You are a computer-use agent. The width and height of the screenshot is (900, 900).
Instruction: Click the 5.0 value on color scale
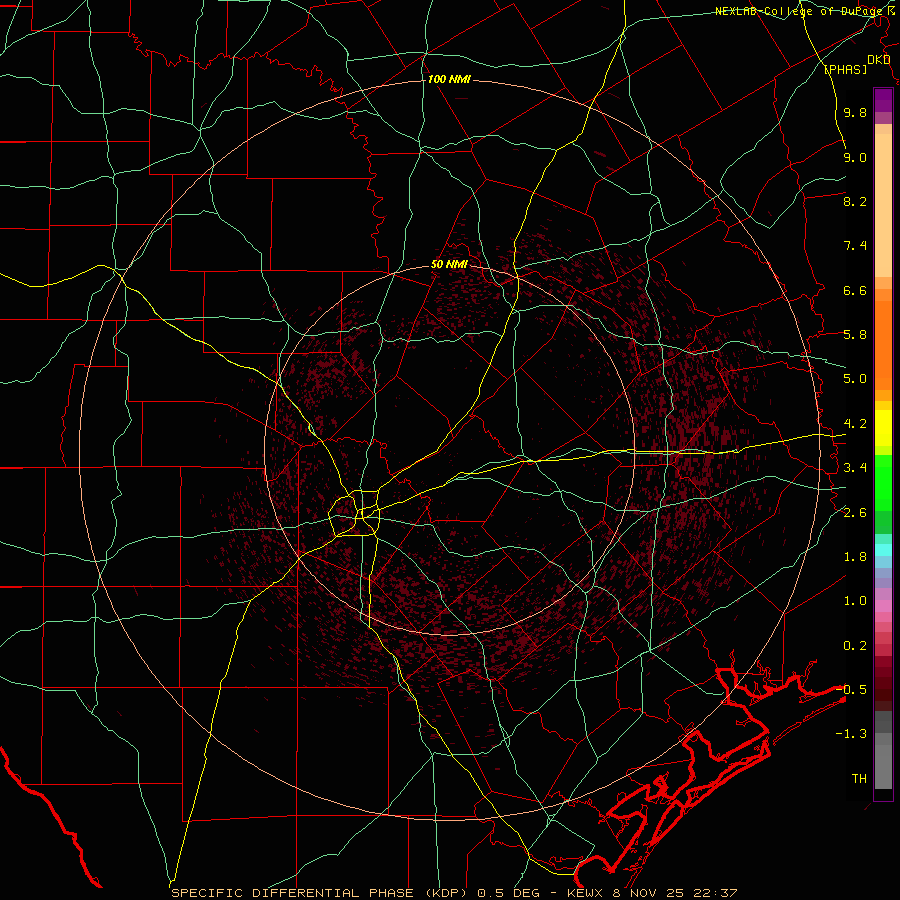[855, 379]
